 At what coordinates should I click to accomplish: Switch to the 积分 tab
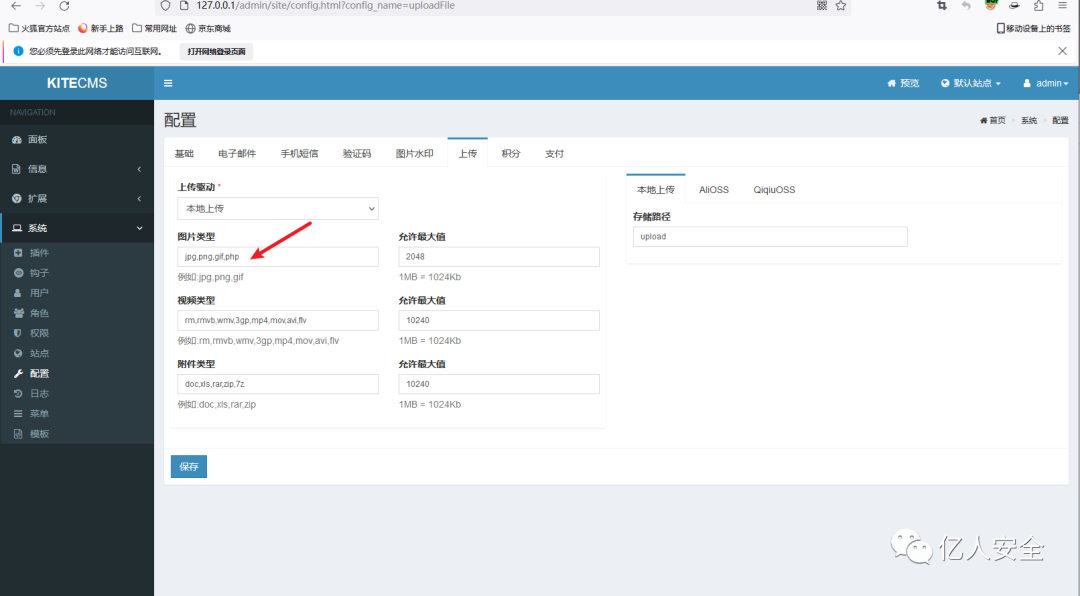511,154
